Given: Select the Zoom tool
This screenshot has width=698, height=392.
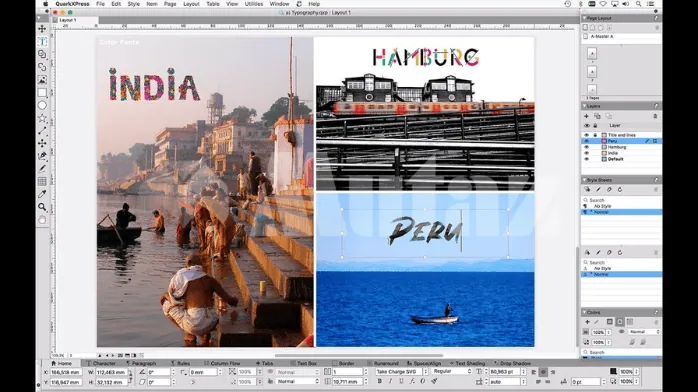Looking at the screenshot, I should (42, 207).
